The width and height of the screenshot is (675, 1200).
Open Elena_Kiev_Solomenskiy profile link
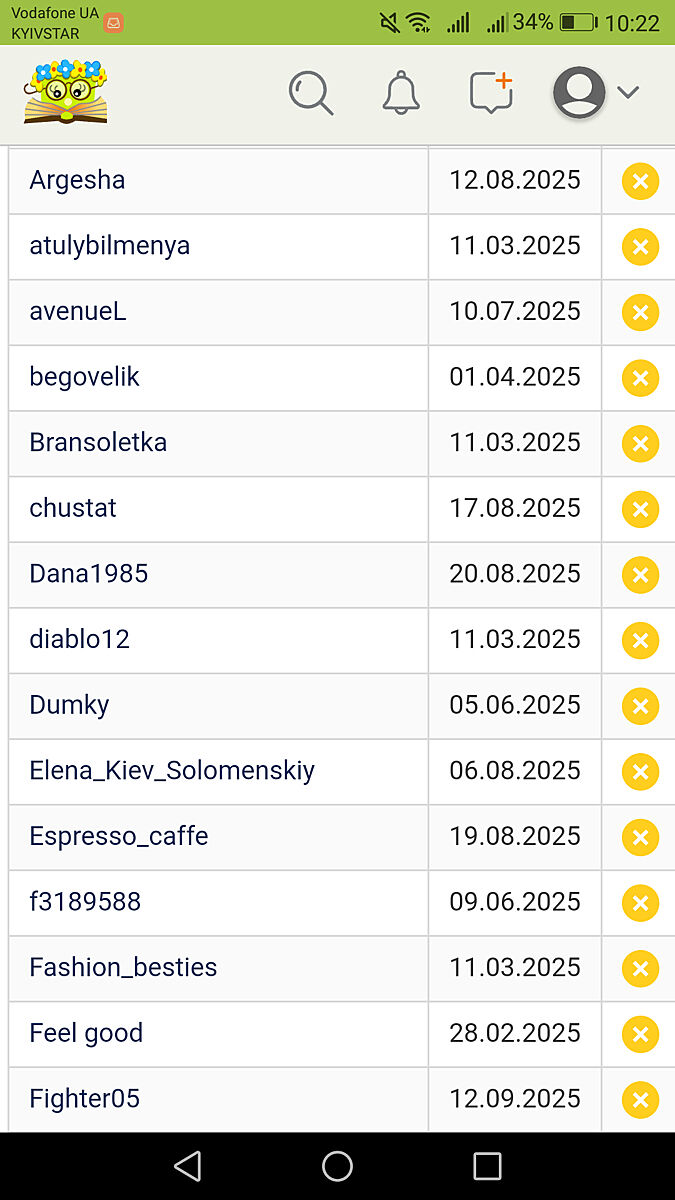click(172, 771)
